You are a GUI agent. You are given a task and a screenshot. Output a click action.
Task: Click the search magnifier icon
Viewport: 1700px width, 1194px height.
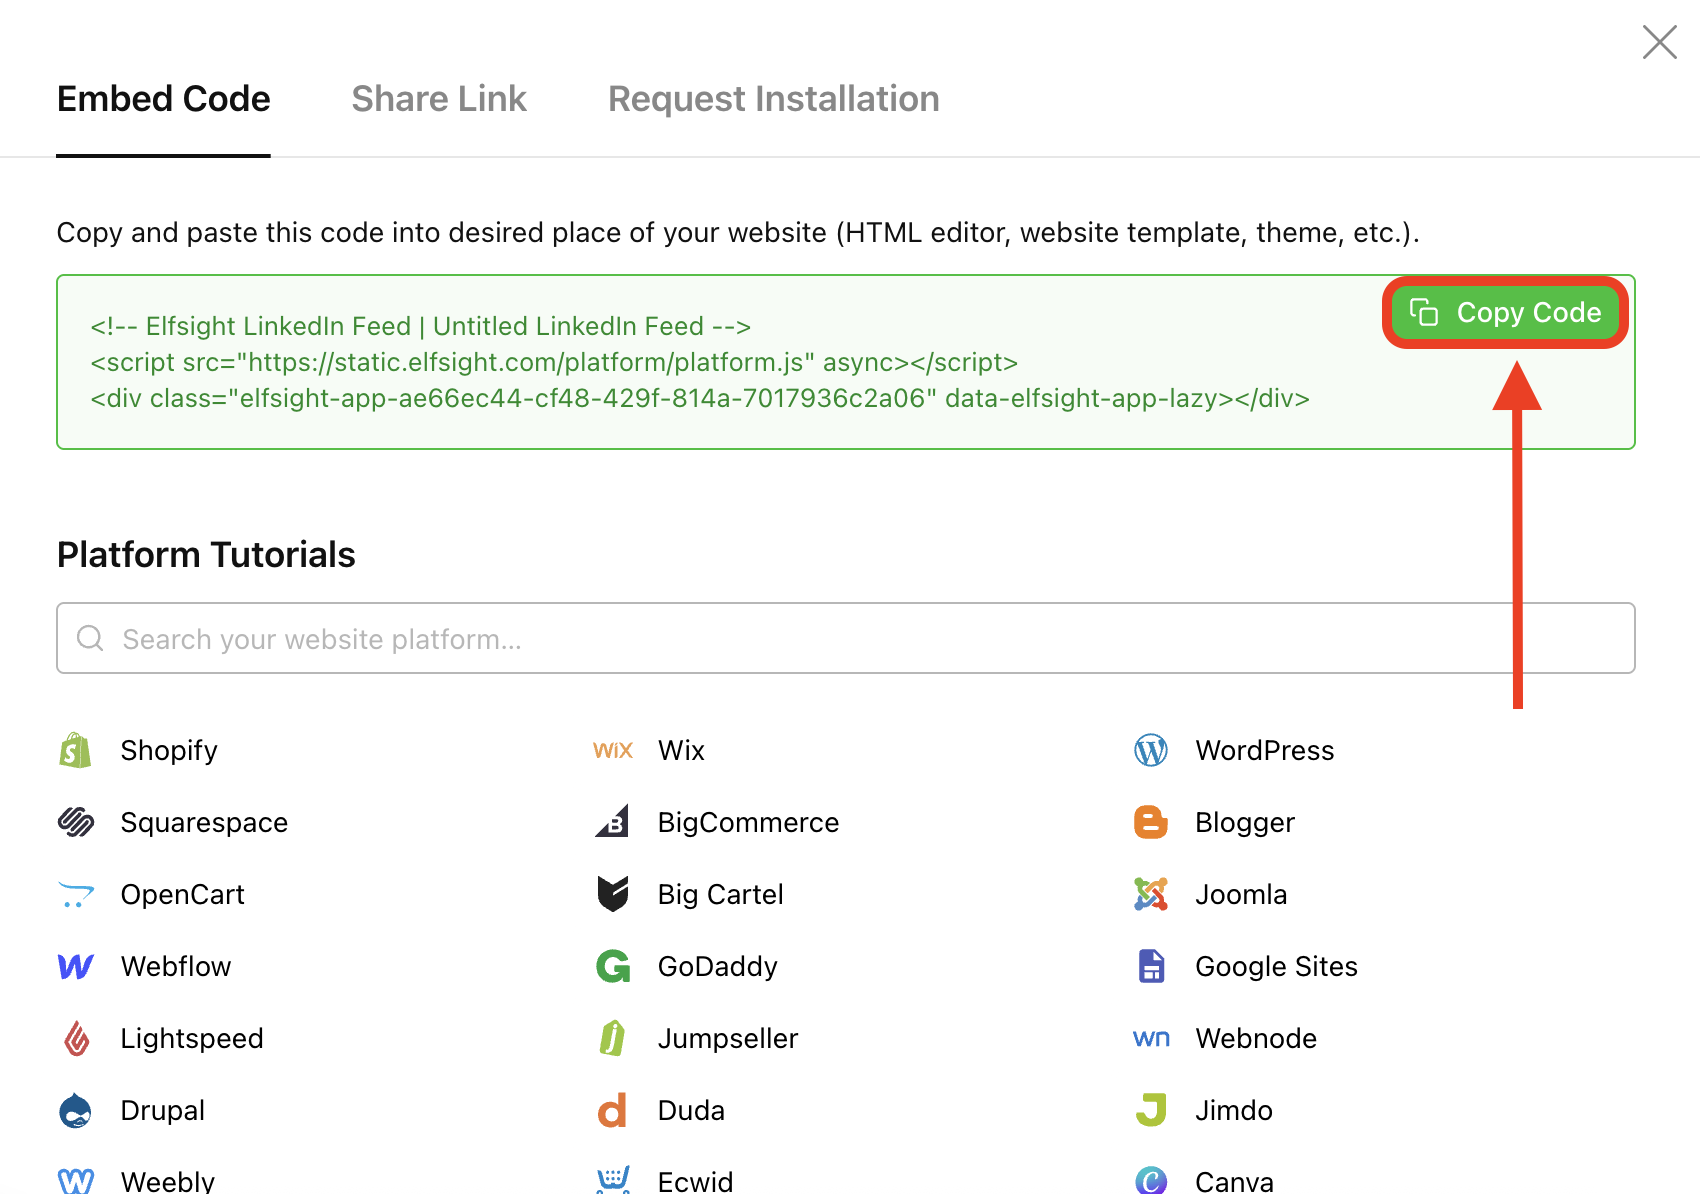pyautogui.click(x=90, y=638)
